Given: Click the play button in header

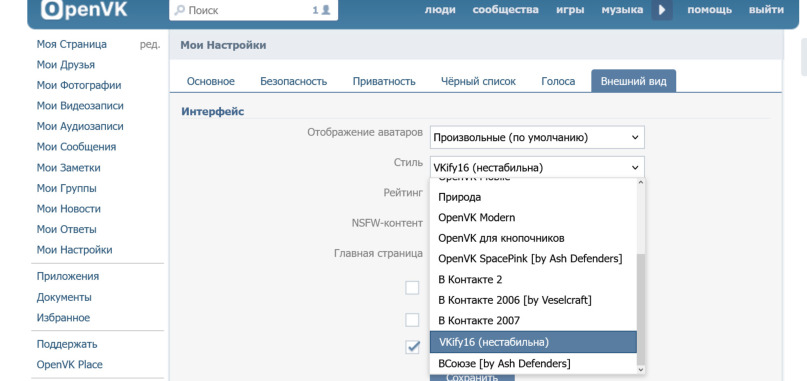Looking at the screenshot, I should point(662,10).
